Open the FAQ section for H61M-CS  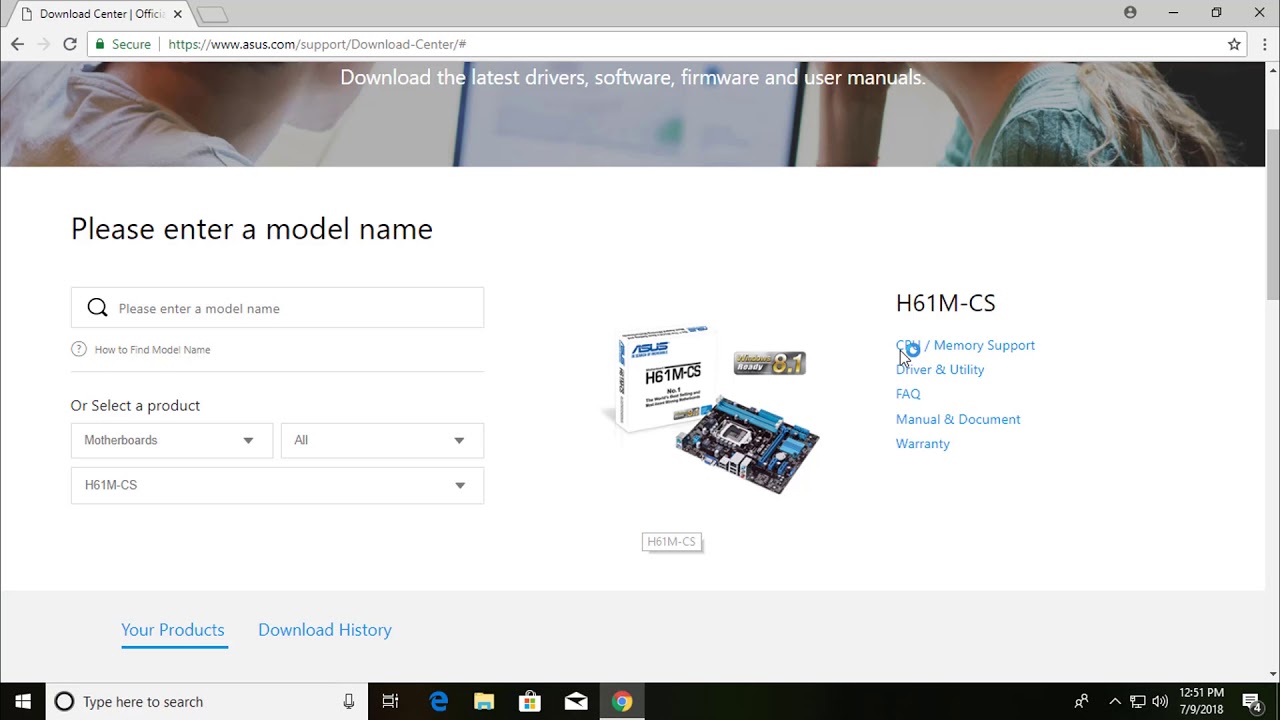(x=907, y=393)
